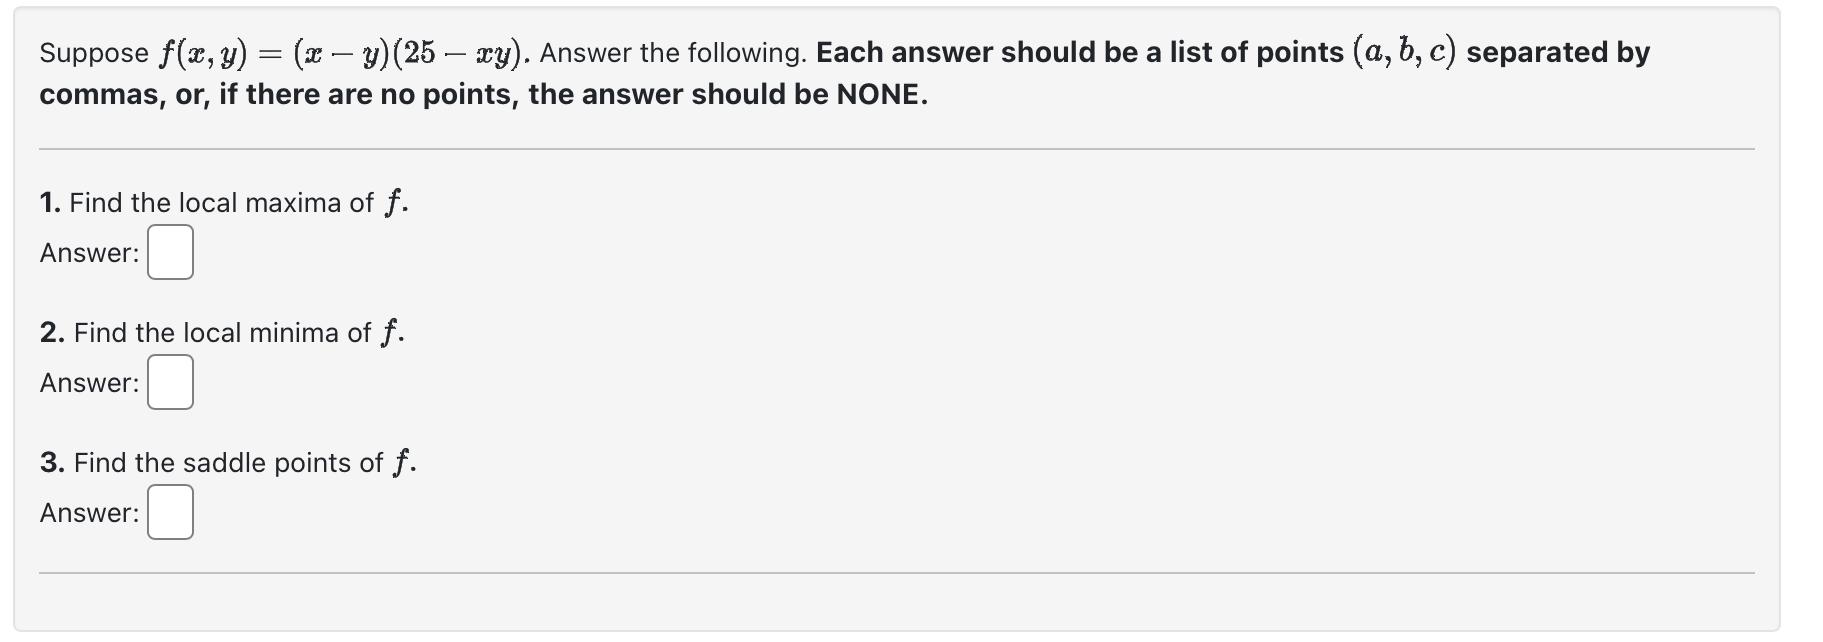Click inside the second empty answer input
This screenshot has height=642, width=1823.
click(x=169, y=382)
